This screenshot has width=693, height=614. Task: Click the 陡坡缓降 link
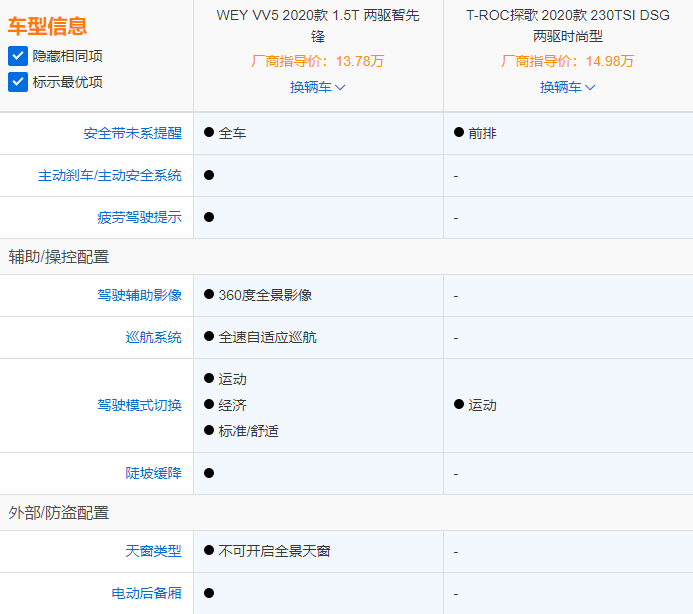(153, 473)
